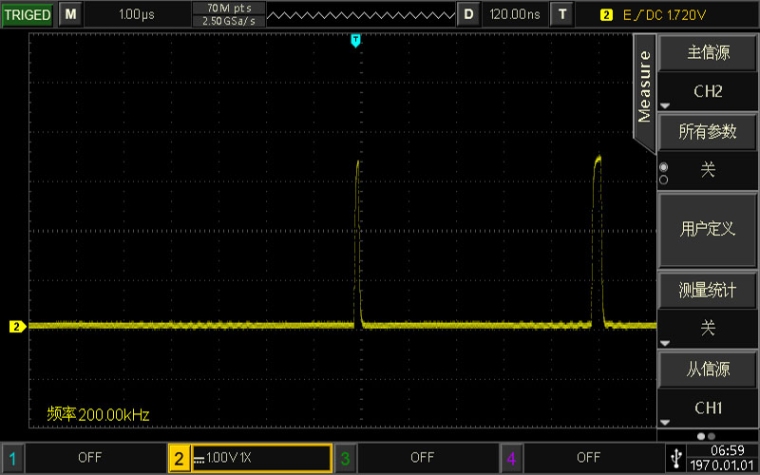The height and width of the screenshot is (475, 760).
Task: Click the T trigger icon in top bar
Action: pyautogui.click(x=563, y=15)
